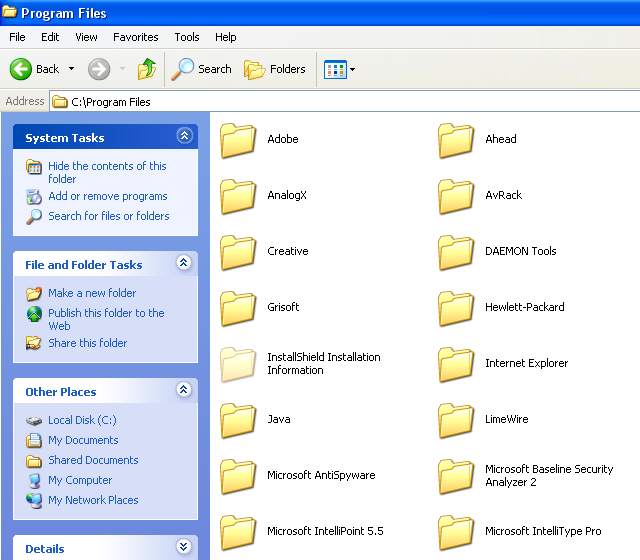Collapse the File and Folder Tasks panel
This screenshot has height=560, width=640.
point(184,263)
